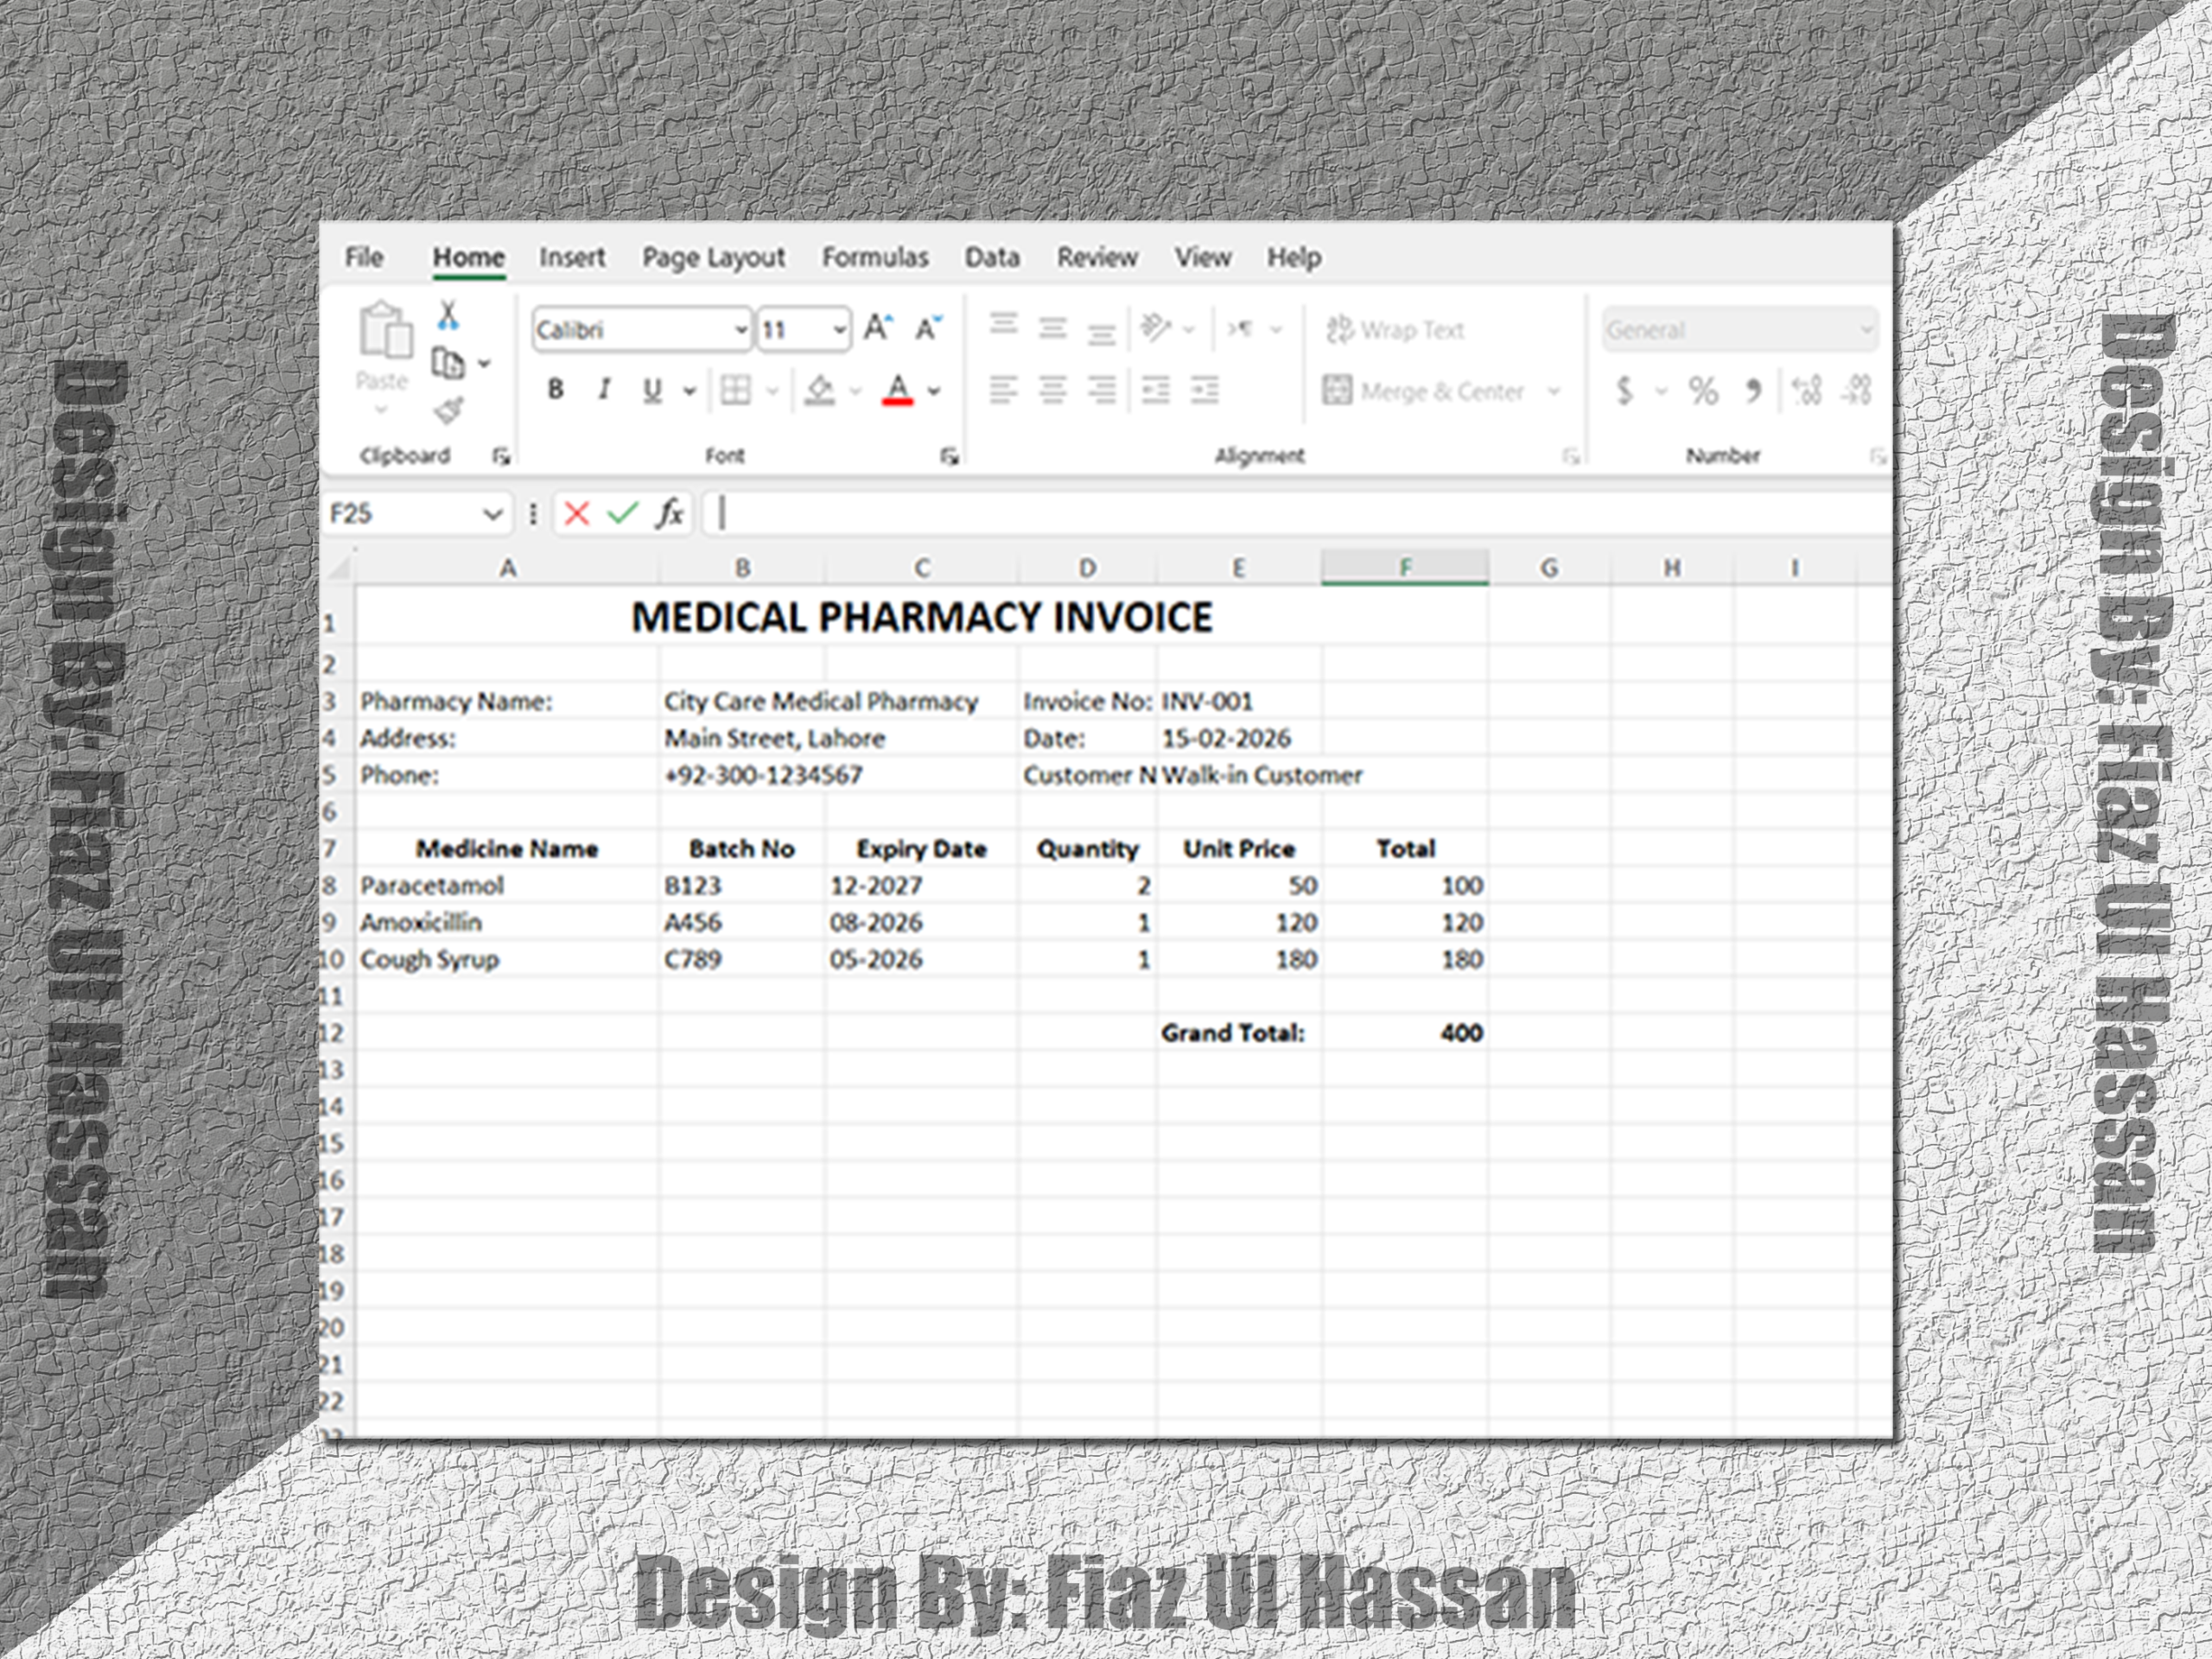Click the Increase Indent icon
This screenshot has width=2212, height=1659.
pos(1204,390)
